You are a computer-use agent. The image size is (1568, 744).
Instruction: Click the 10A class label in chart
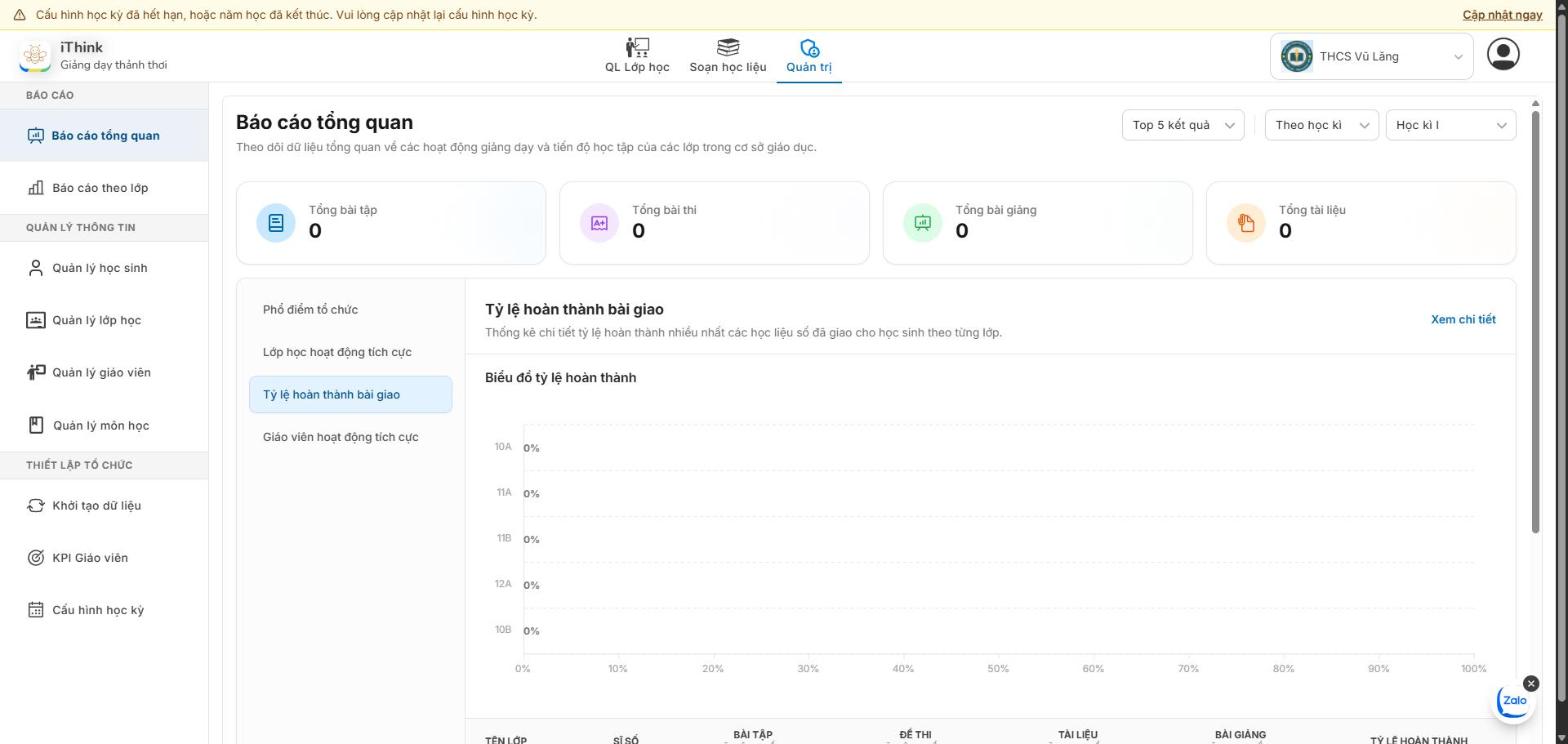[503, 447]
